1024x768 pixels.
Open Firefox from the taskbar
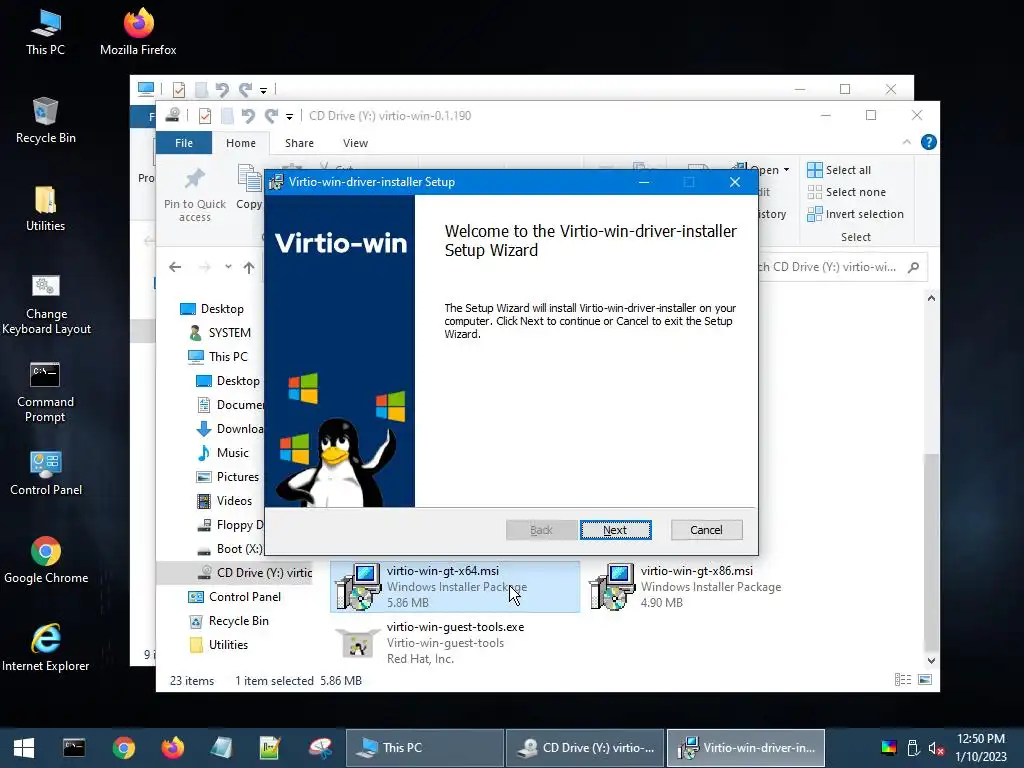pos(173,748)
